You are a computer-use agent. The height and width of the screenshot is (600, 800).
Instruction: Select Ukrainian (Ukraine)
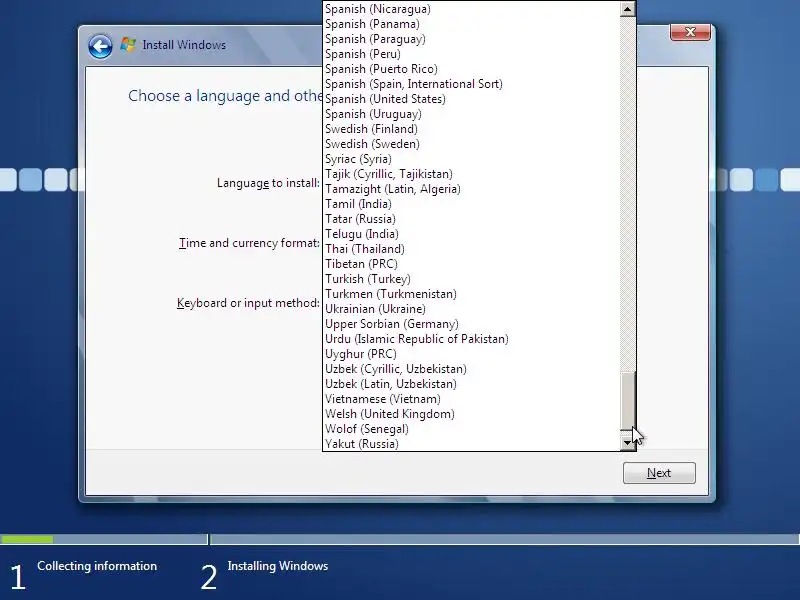(472, 309)
